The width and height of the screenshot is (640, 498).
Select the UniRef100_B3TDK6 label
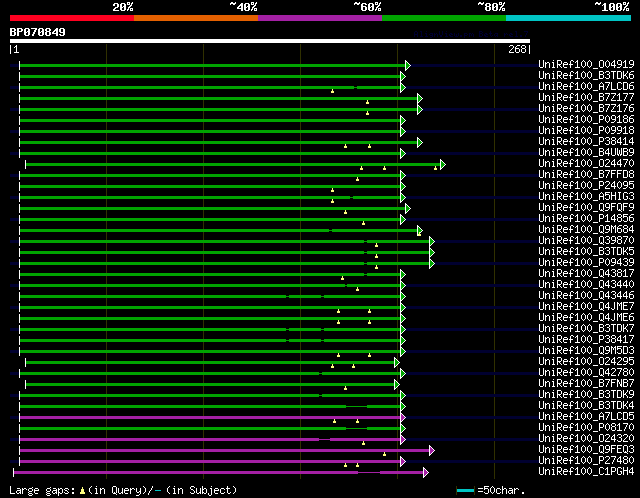586,76
